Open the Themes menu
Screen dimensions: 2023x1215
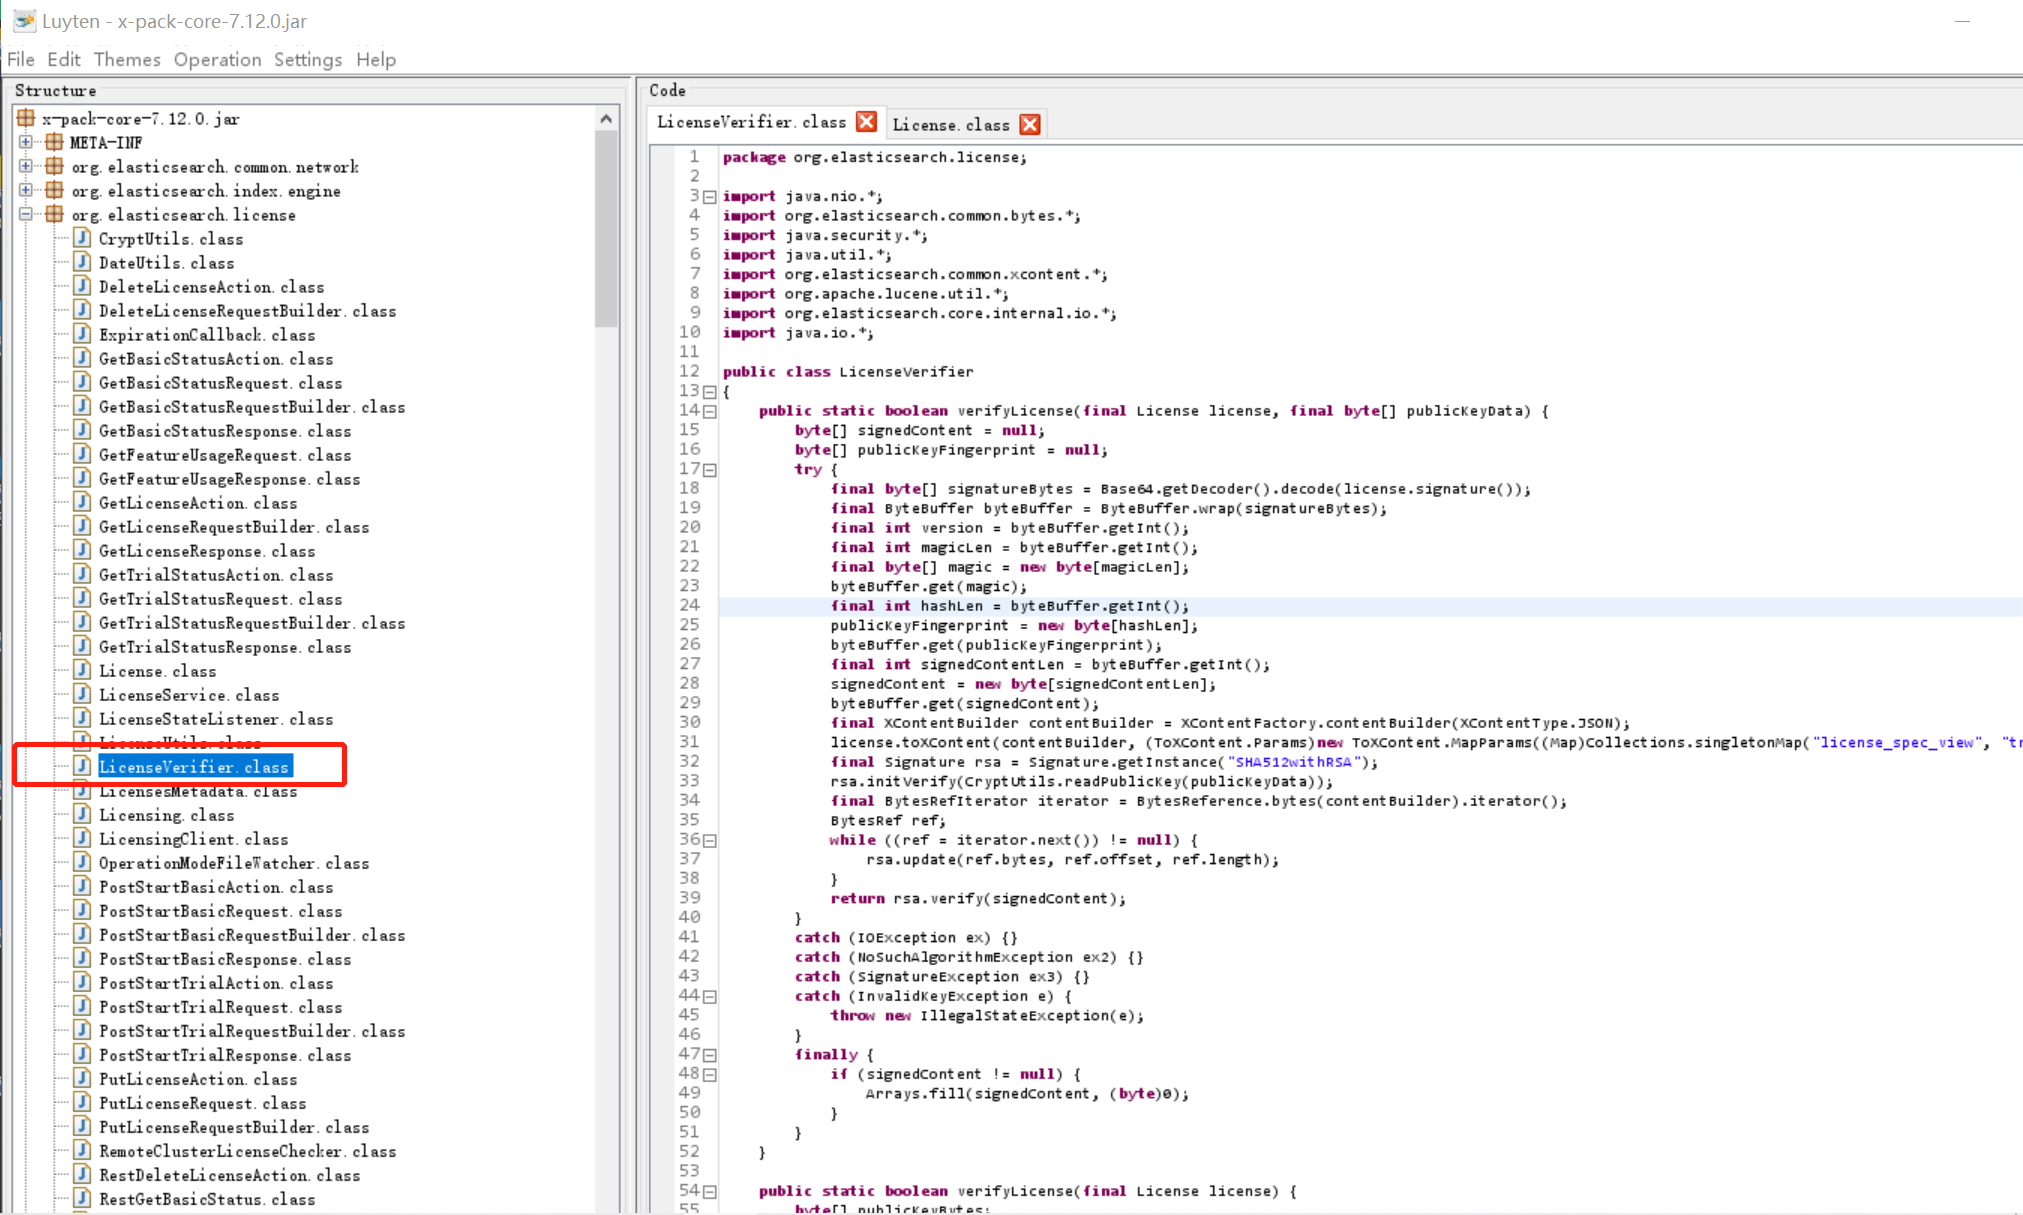pos(127,59)
